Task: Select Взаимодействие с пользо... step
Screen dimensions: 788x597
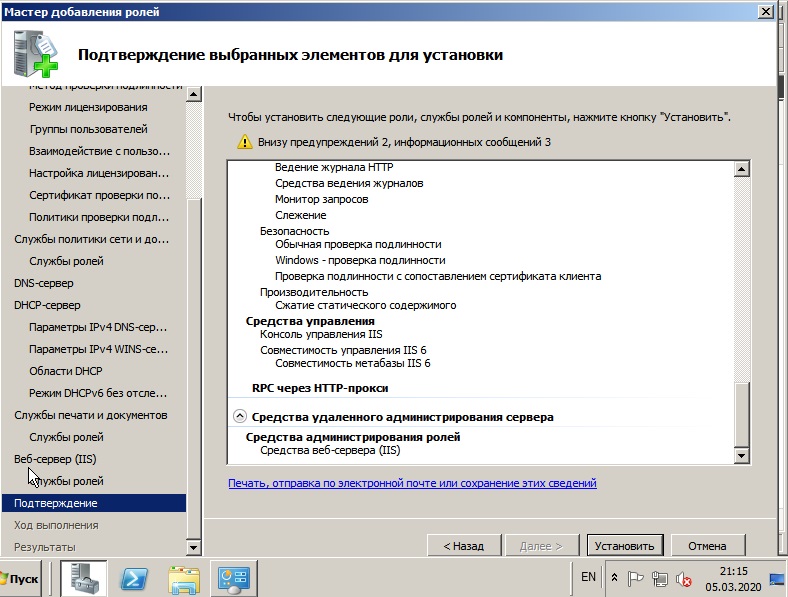Action: coord(100,151)
